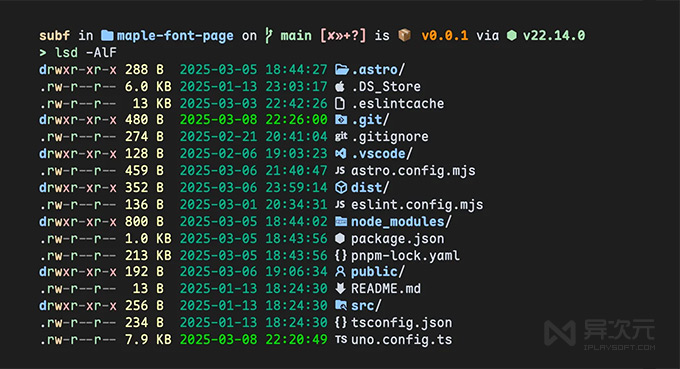The width and height of the screenshot is (680, 369).
Task: Click the git branch icon before main
Action: [269, 36]
